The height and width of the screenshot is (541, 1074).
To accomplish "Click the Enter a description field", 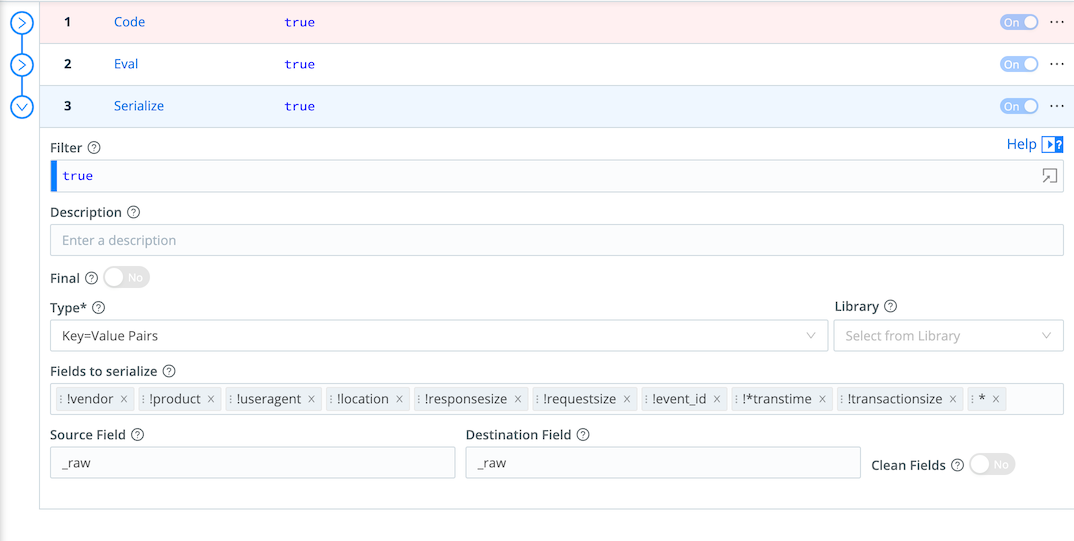I will pos(557,240).
